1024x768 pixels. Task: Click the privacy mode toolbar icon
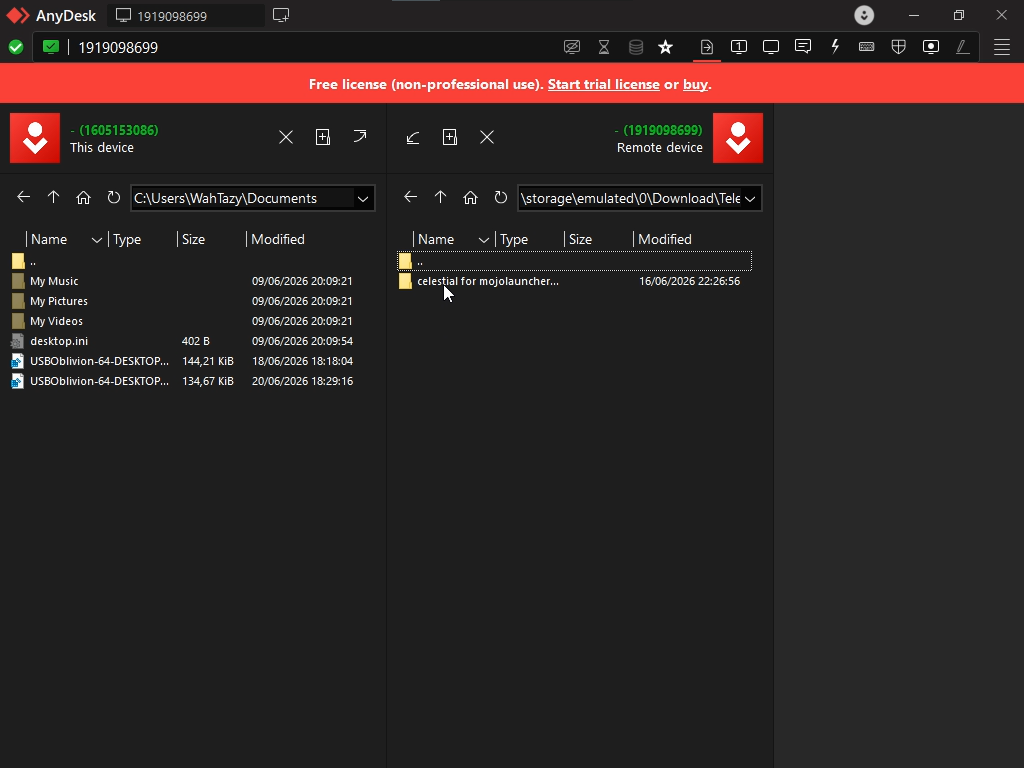point(571,47)
